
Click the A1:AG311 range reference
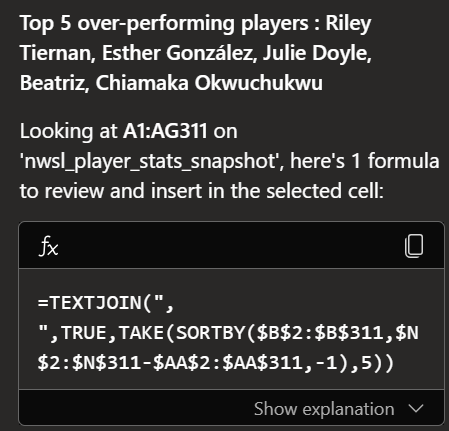click(x=165, y=131)
